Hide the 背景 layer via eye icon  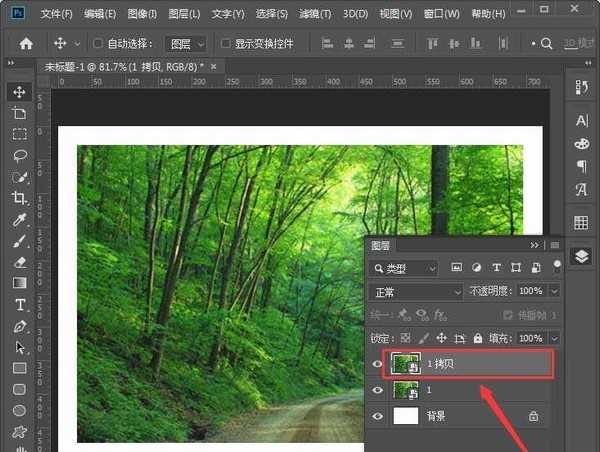[377, 415]
